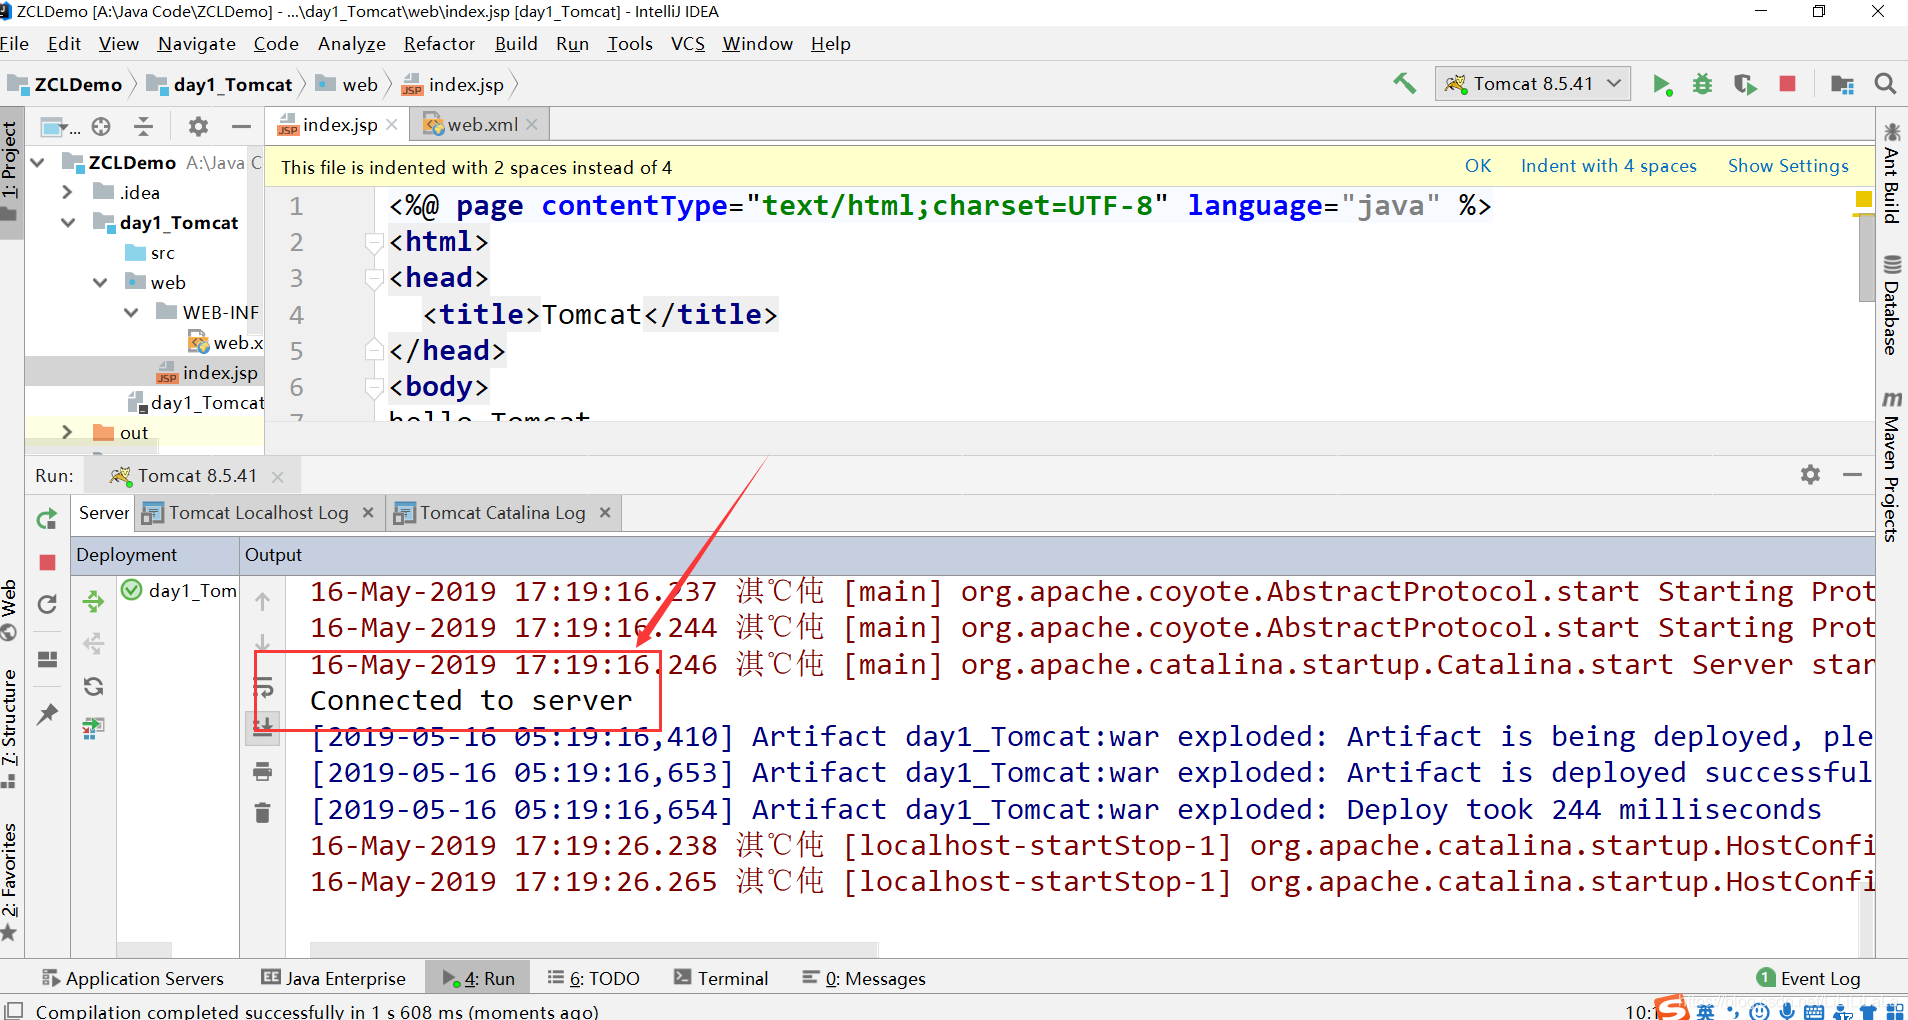The image size is (1908, 1020).
Task: Click the locate/scroll from source target icon
Action: 101,126
